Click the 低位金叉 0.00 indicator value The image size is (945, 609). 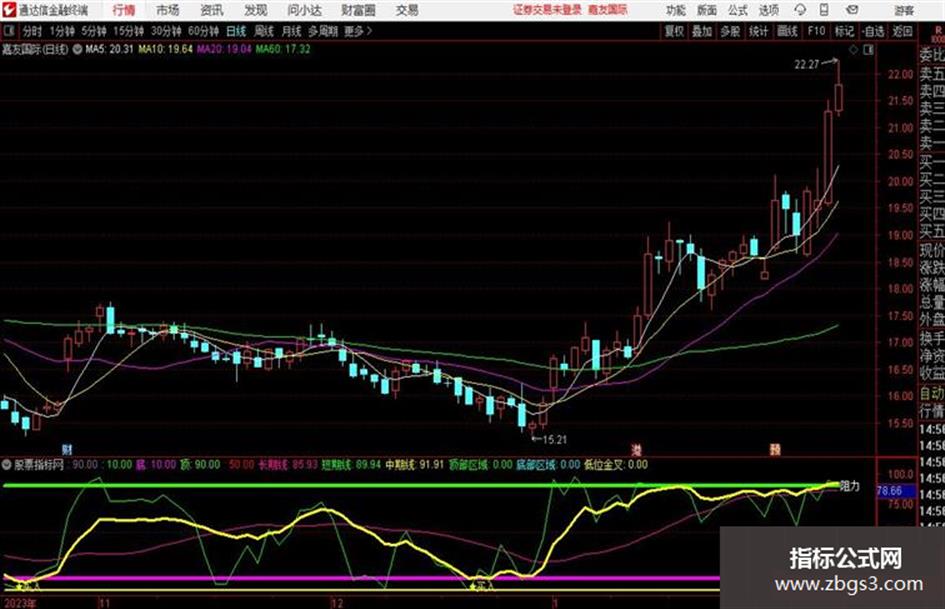pyautogui.click(x=616, y=465)
